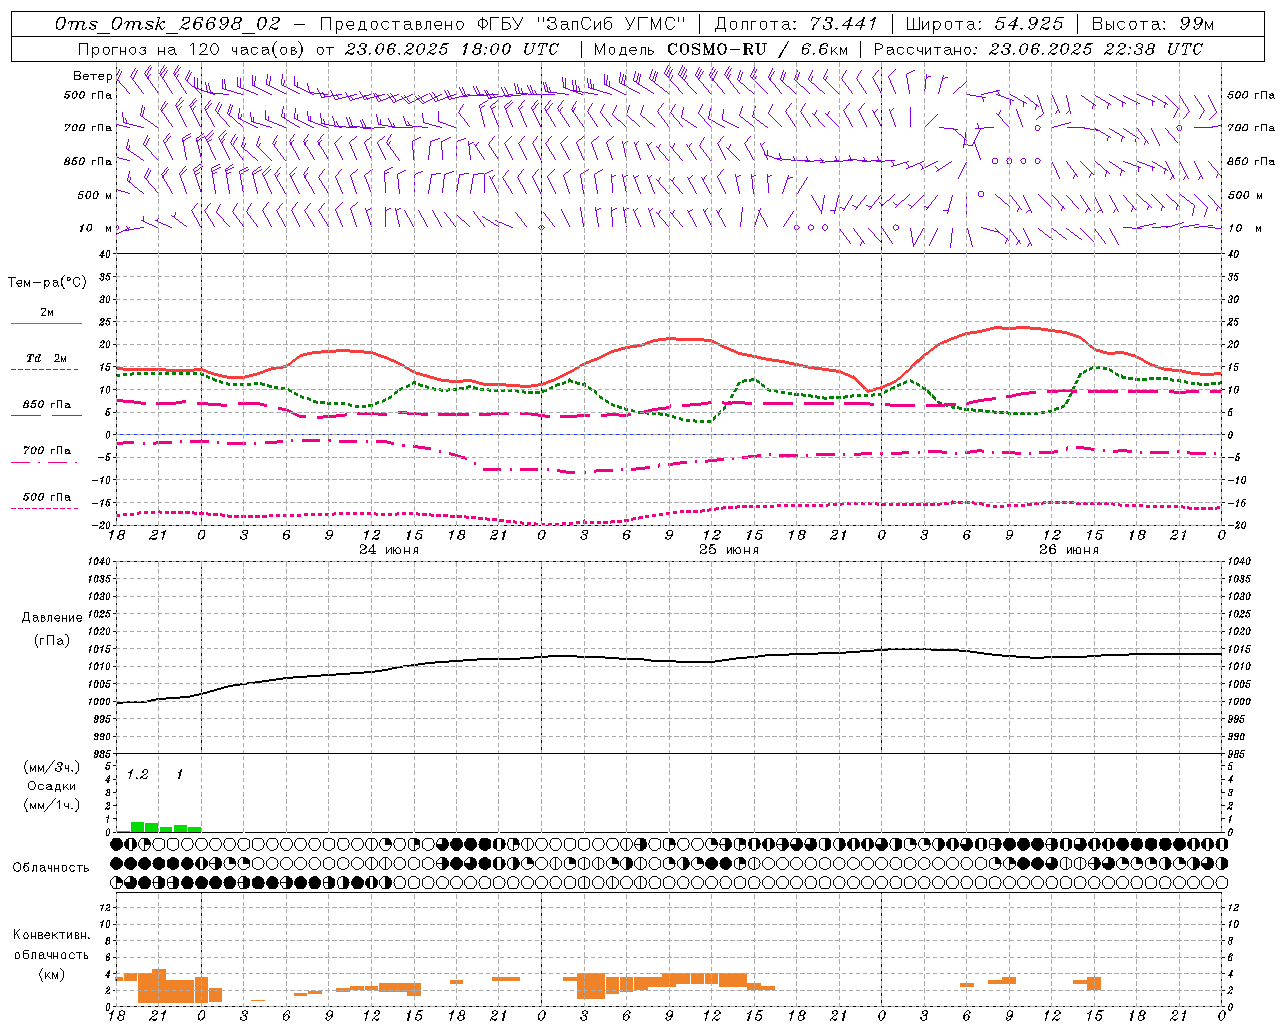
Task: Click the Прогноз на 120 часа(ов) text
Action: pyautogui.click(x=193, y=49)
